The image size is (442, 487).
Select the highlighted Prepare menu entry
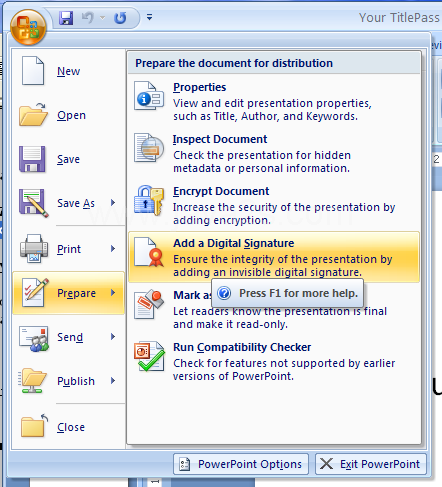coord(68,293)
